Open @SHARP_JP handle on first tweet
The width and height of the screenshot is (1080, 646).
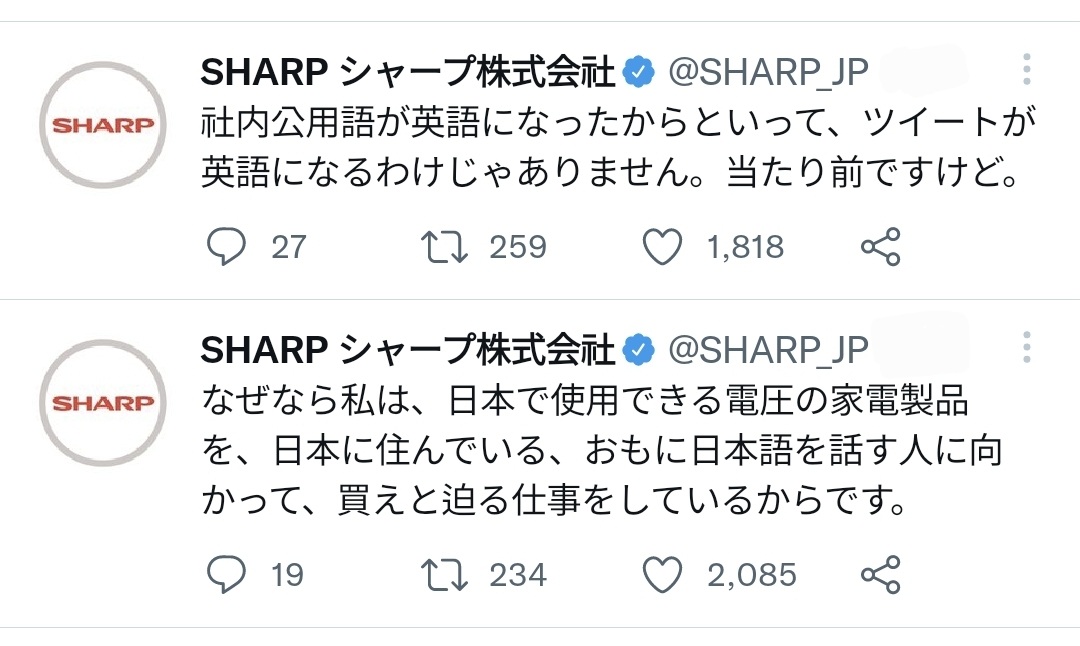pos(767,71)
